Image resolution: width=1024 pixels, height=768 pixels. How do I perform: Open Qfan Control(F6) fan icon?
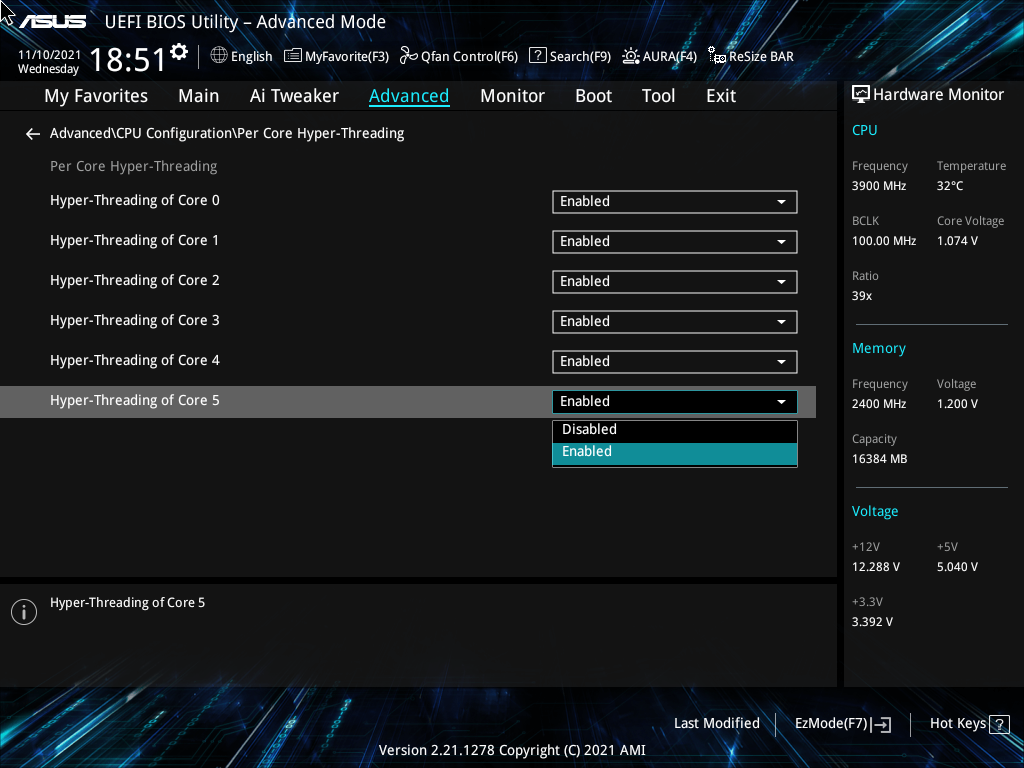409,56
